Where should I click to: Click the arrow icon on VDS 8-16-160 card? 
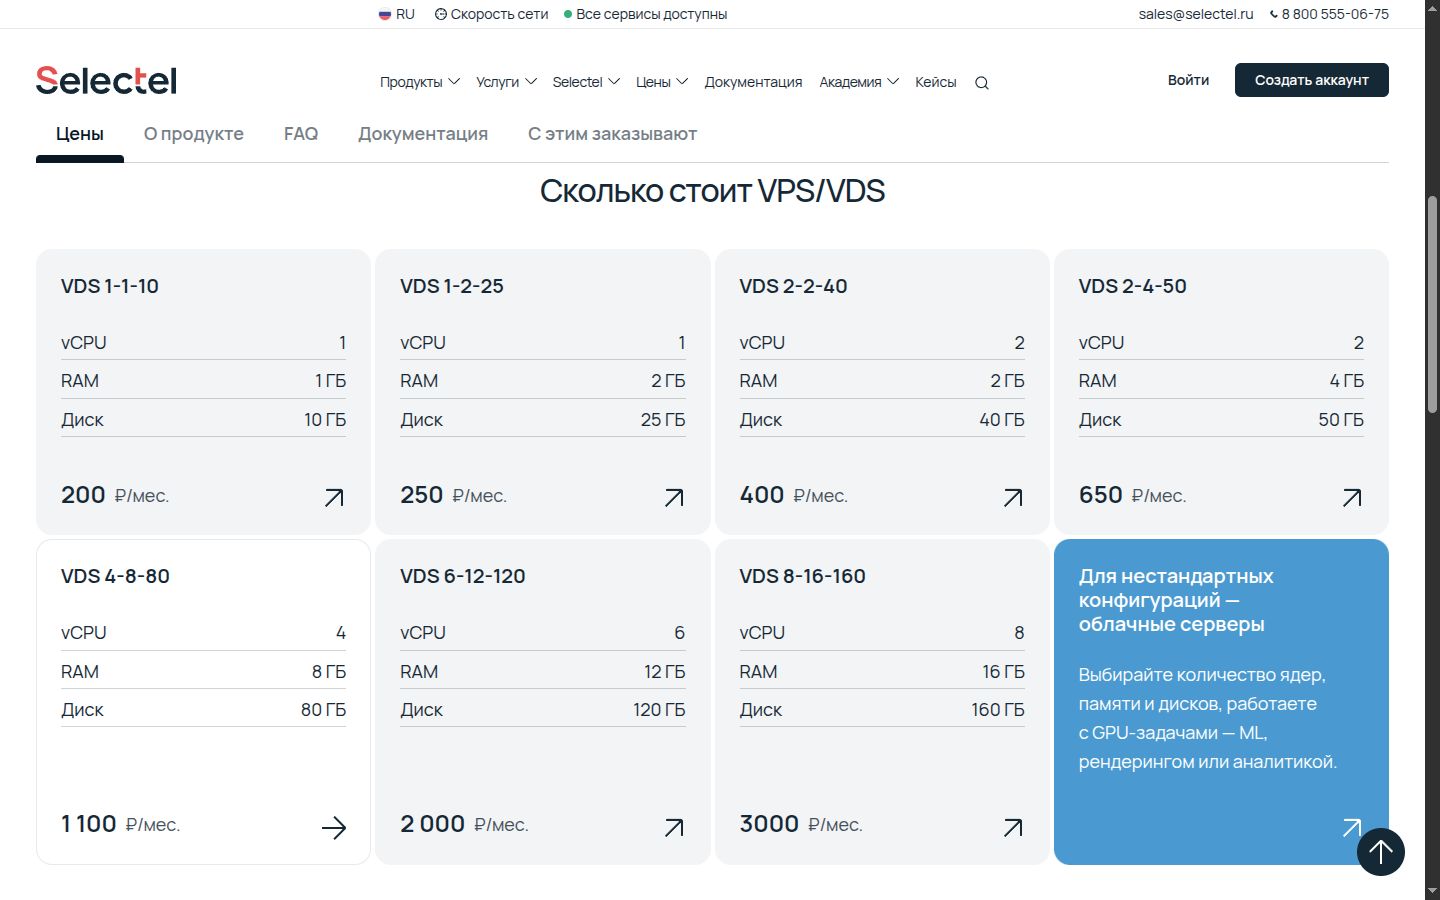(x=1013, y=827)
